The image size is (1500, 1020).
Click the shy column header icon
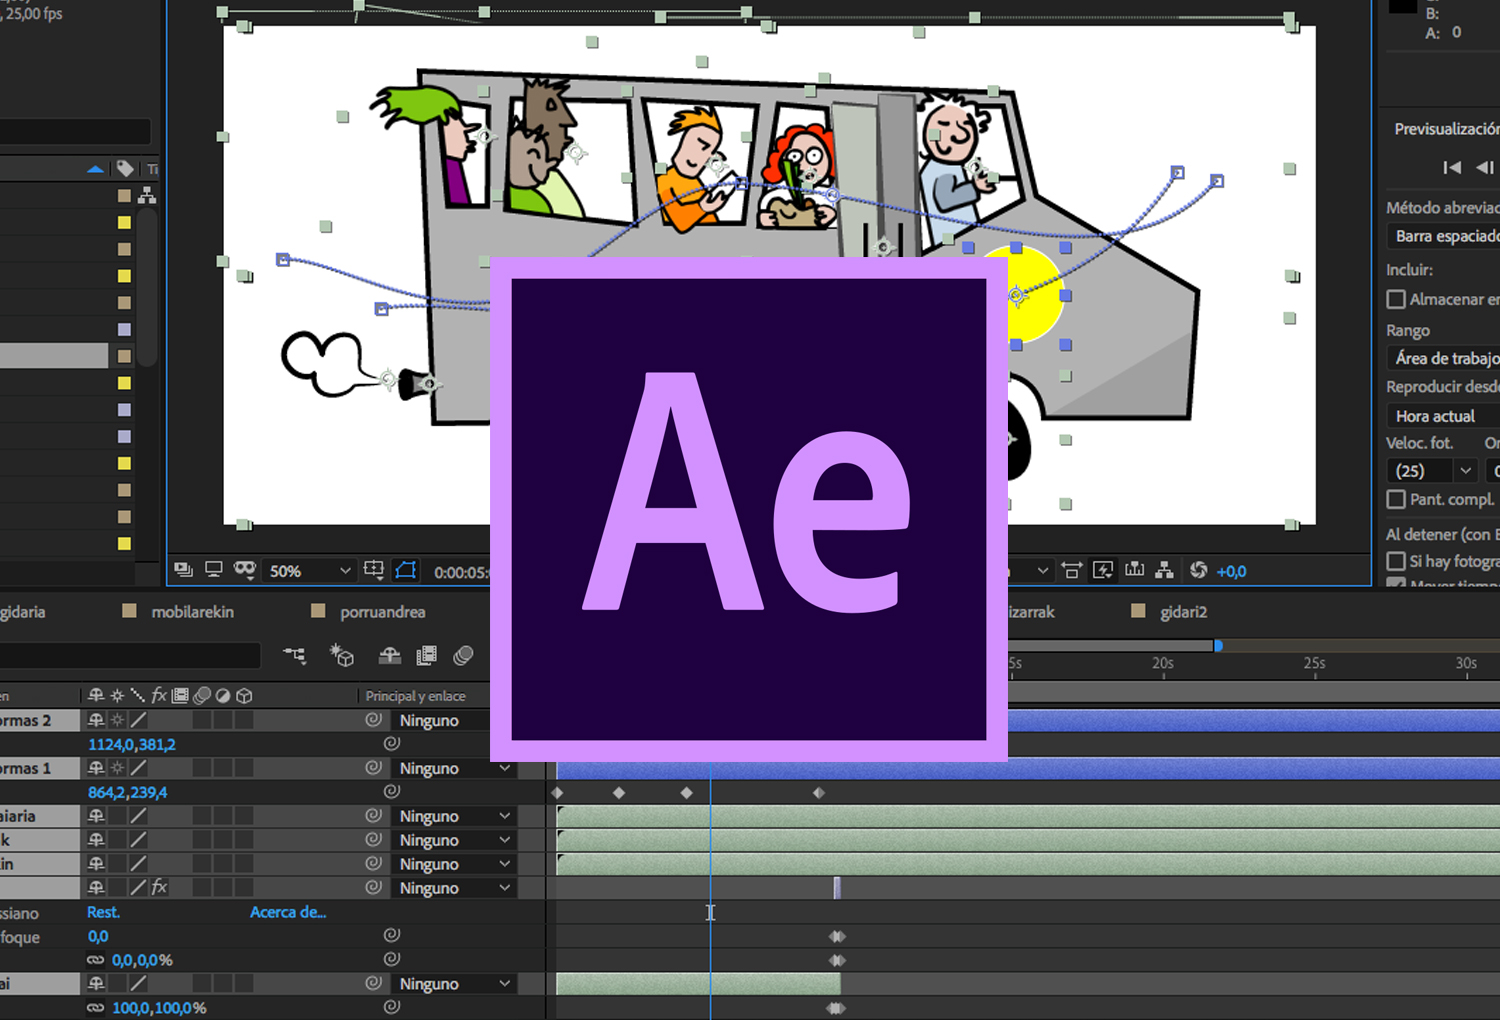[96, 695]
